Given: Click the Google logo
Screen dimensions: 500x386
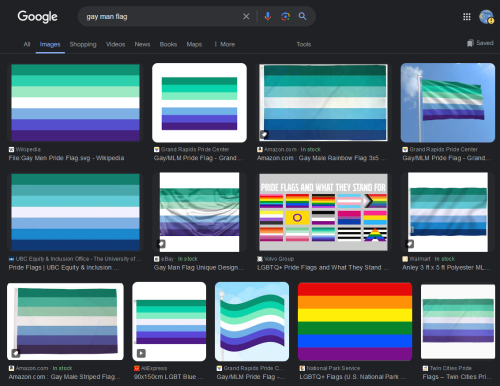Looking at the screenshot, I should tap(37, 17).
